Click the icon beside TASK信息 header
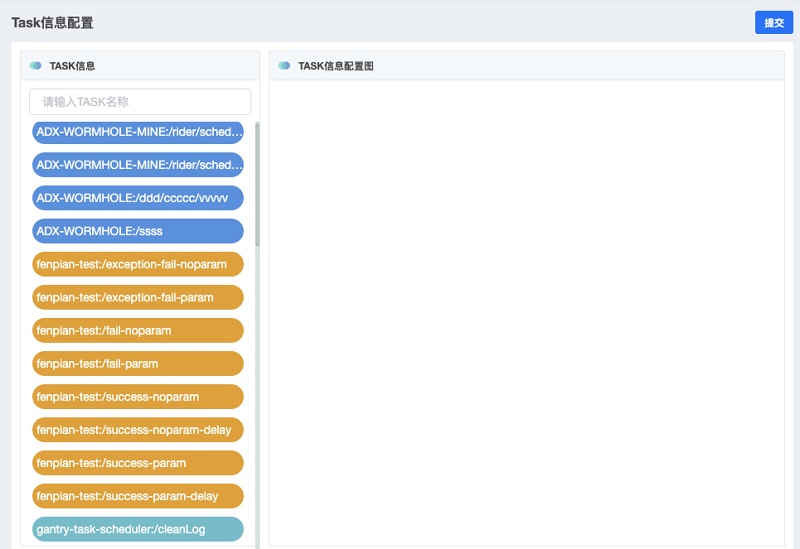 point(36,66)
